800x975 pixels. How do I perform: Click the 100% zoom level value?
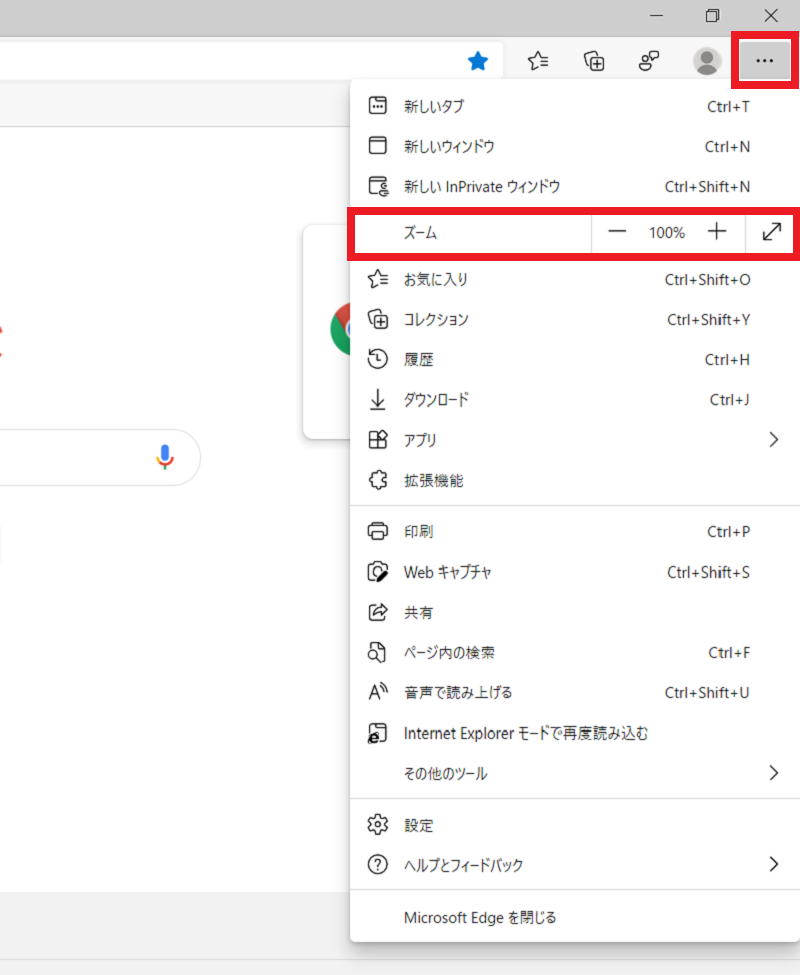point(666,233)
